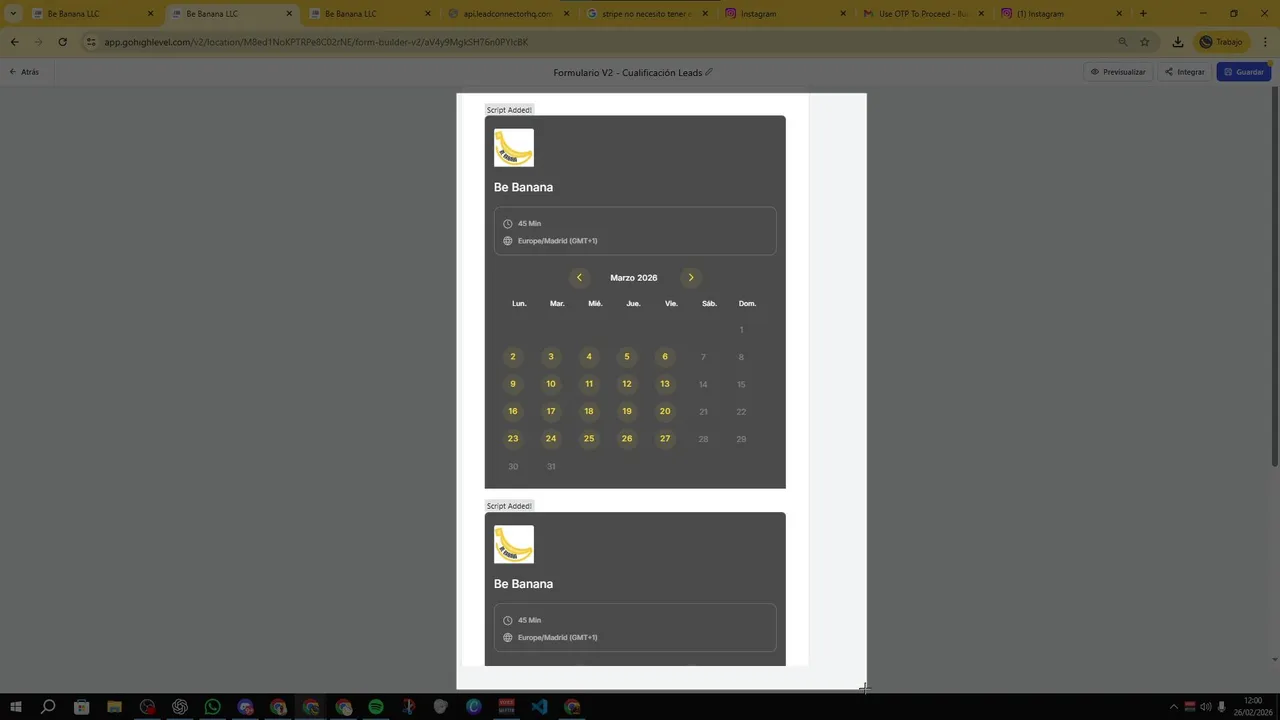1280x720 pixels.
Task: Open WhatsApp from the taskbar
Action: coord(212,707)
